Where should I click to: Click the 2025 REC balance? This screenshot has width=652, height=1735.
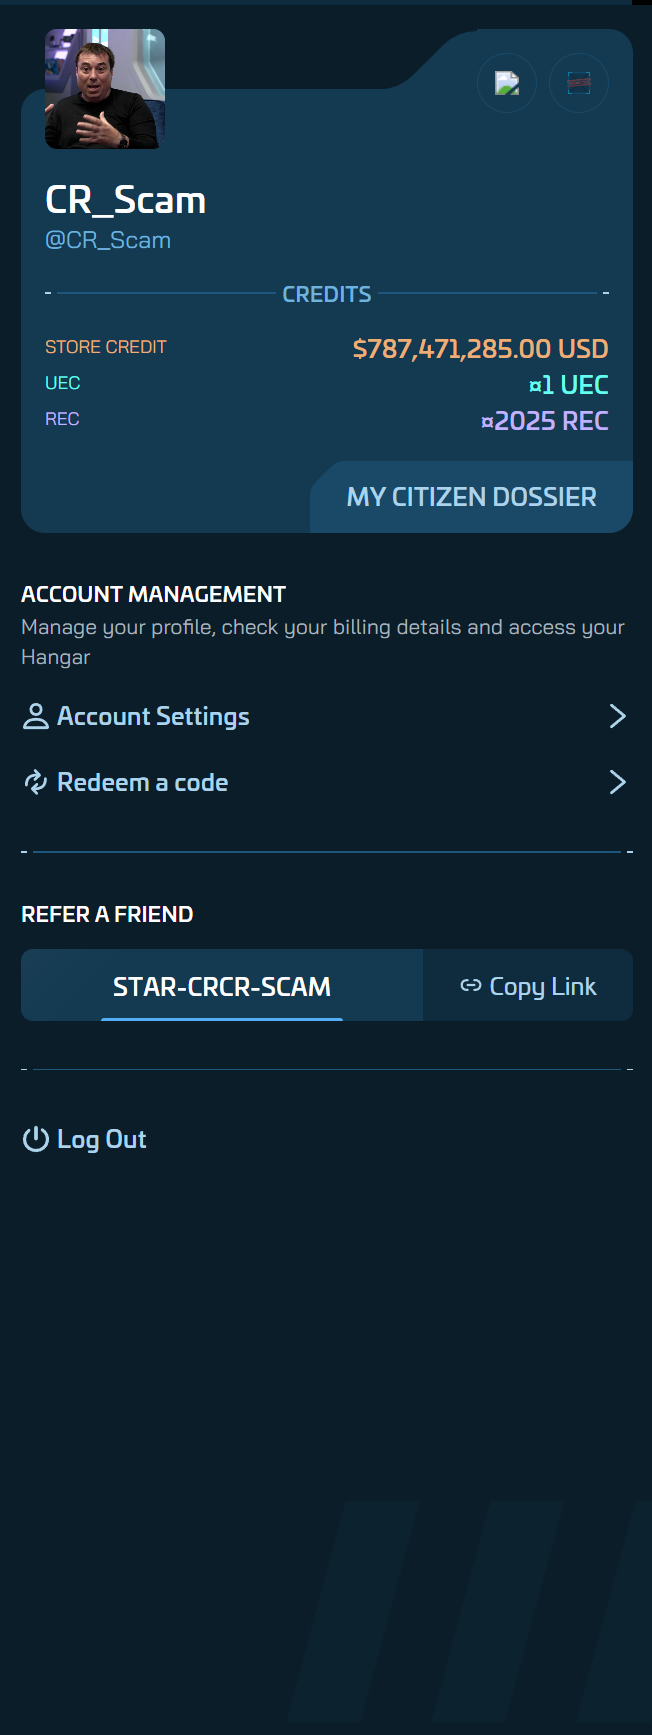545,421
